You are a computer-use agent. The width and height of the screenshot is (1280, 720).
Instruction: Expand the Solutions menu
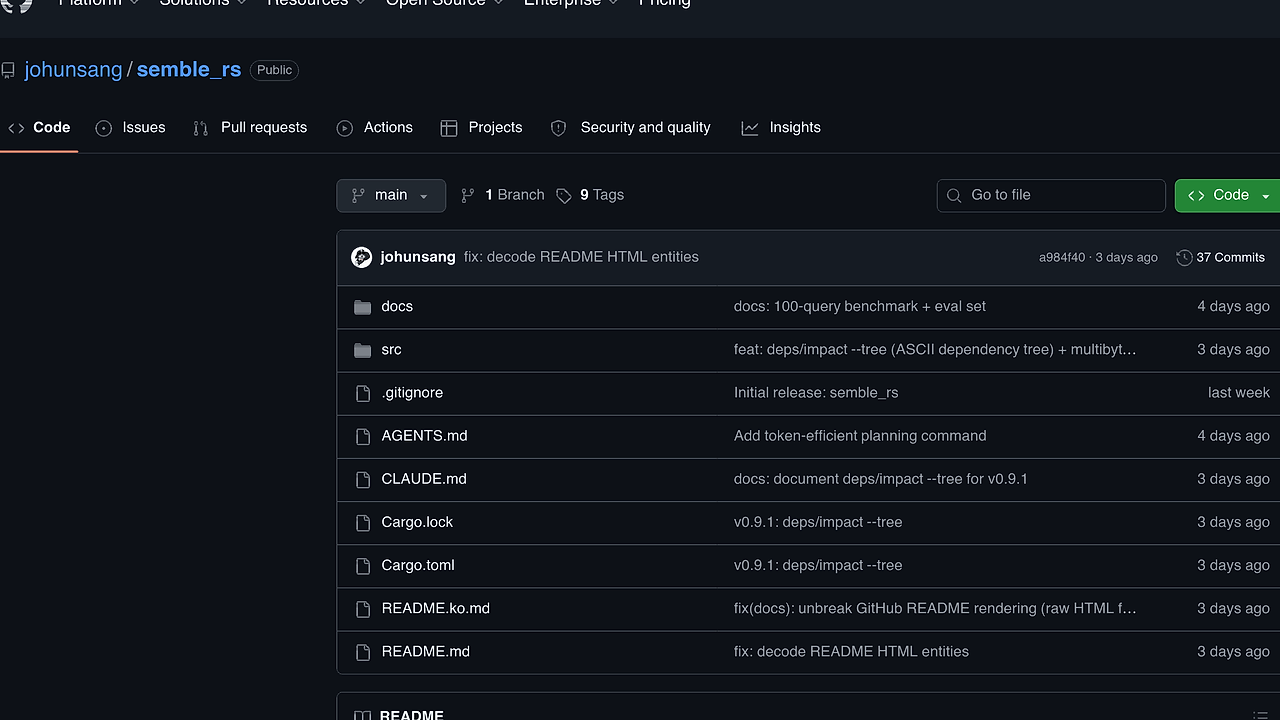204,3
